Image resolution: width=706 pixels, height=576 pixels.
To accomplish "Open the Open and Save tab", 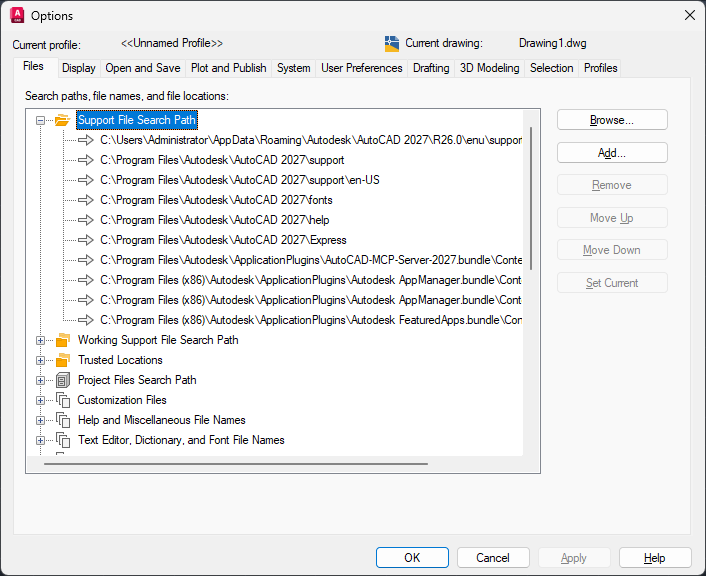I will point(143,68).
